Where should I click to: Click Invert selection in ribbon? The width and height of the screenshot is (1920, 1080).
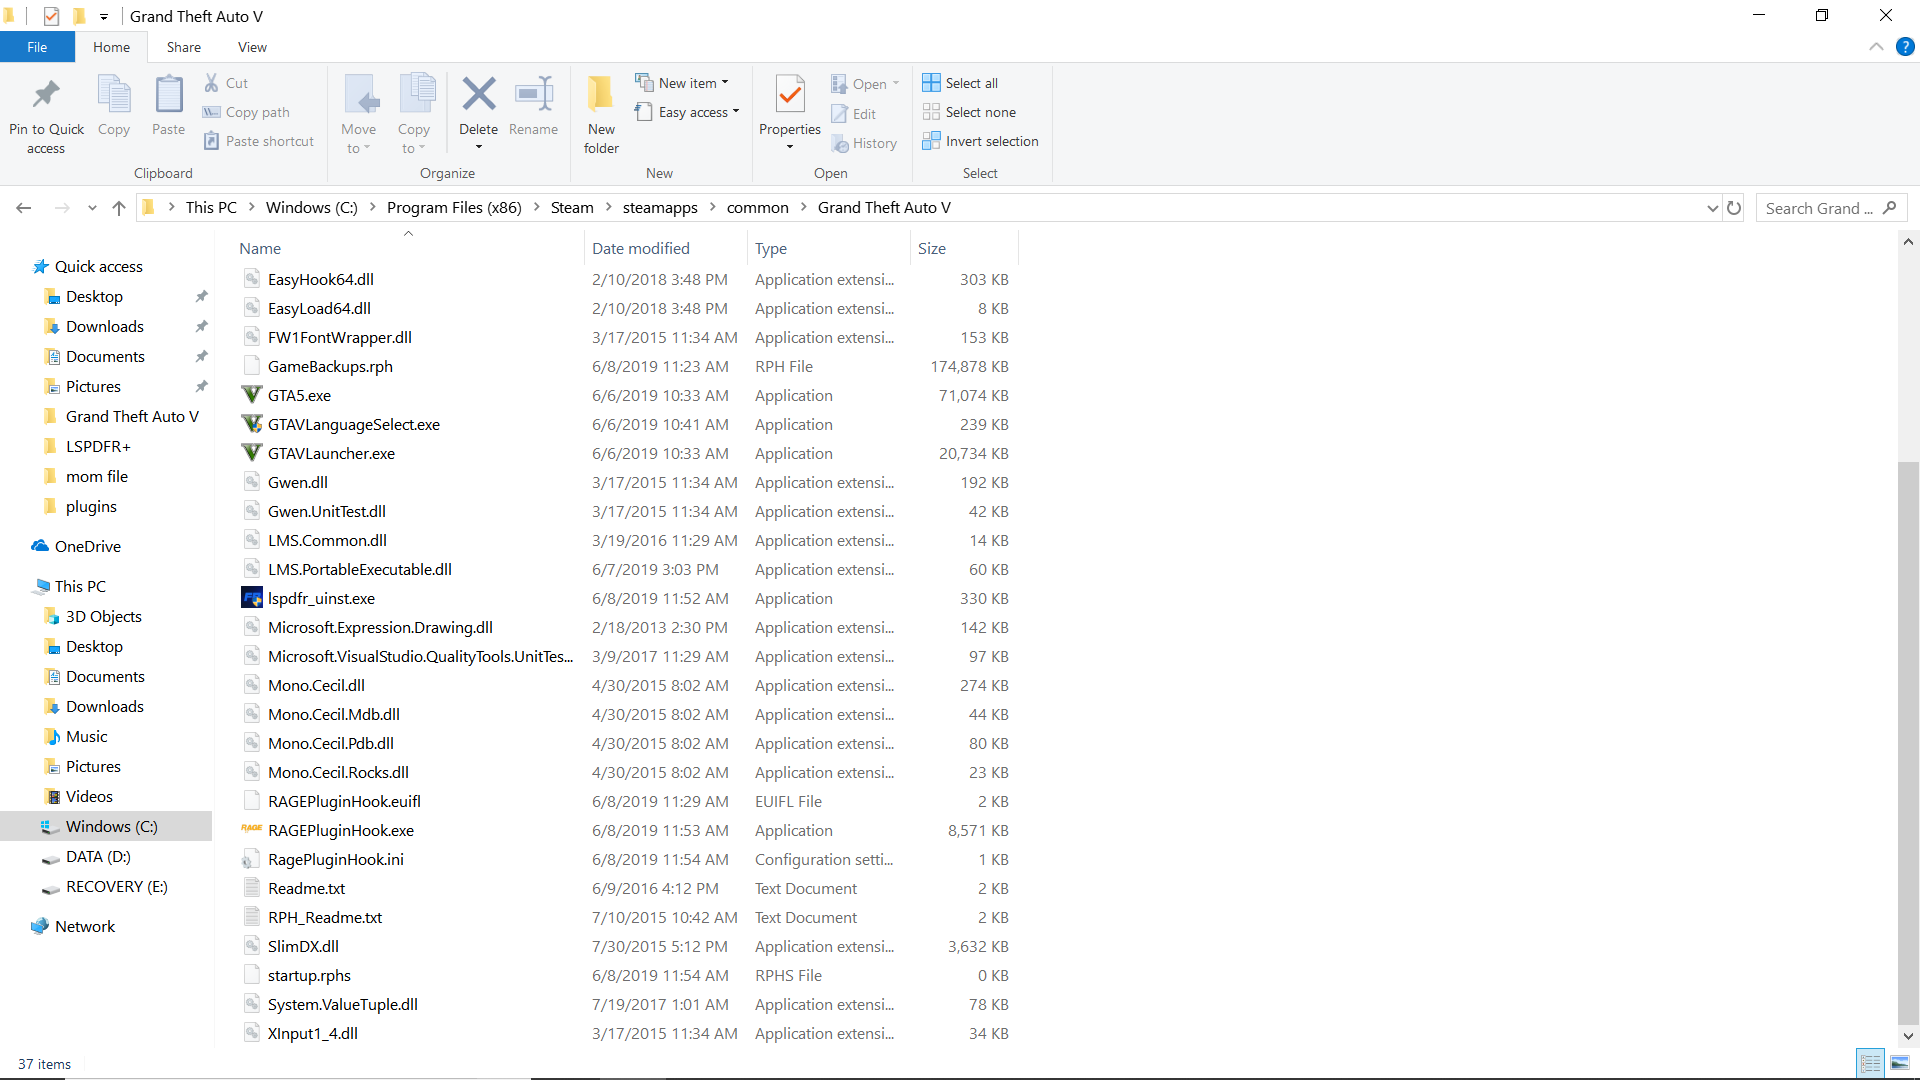(x=980, y=141)
